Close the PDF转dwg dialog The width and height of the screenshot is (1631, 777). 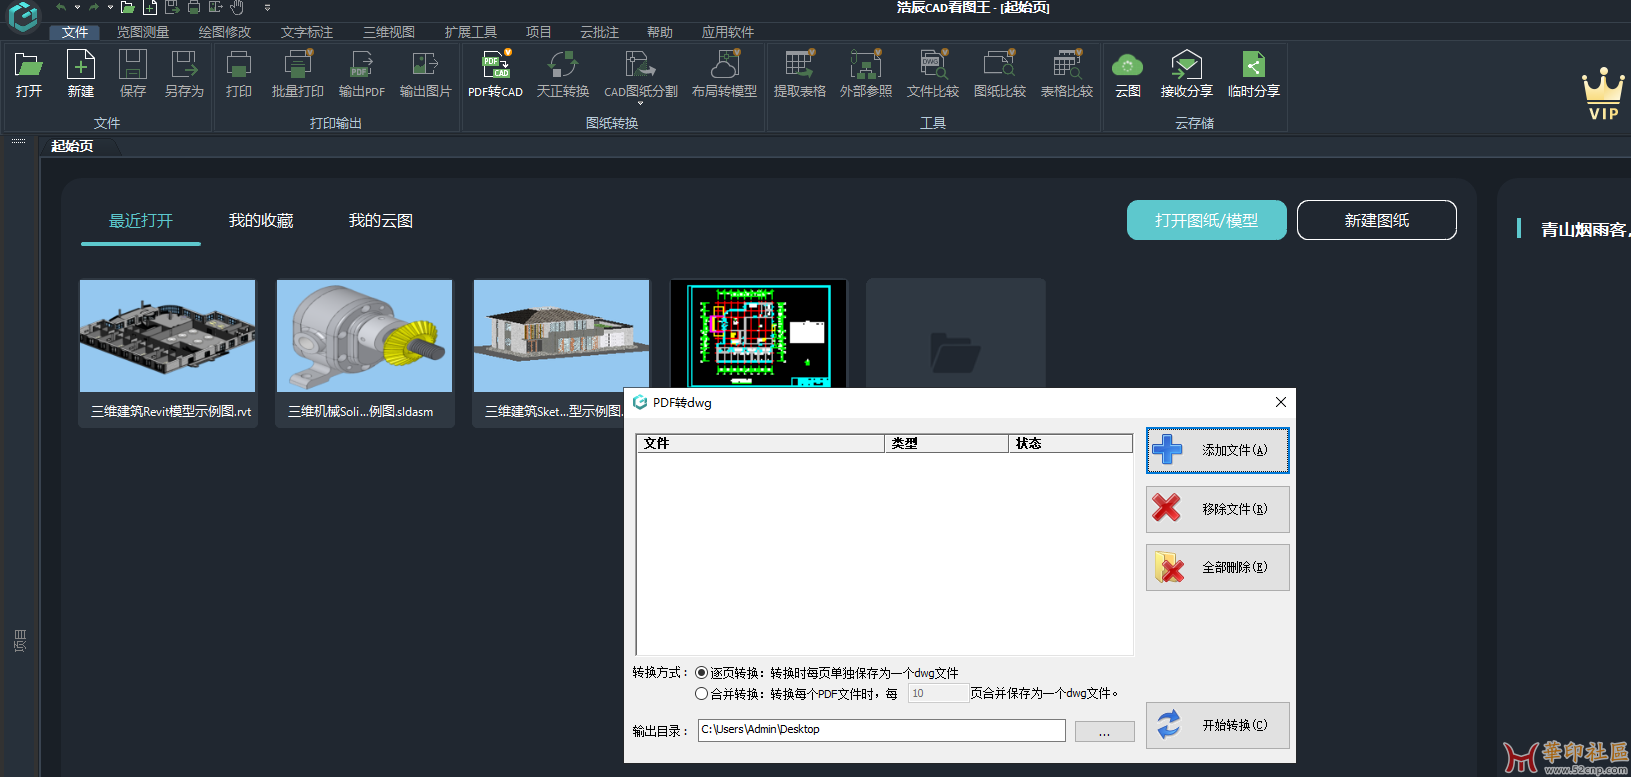pos(1281,402)
